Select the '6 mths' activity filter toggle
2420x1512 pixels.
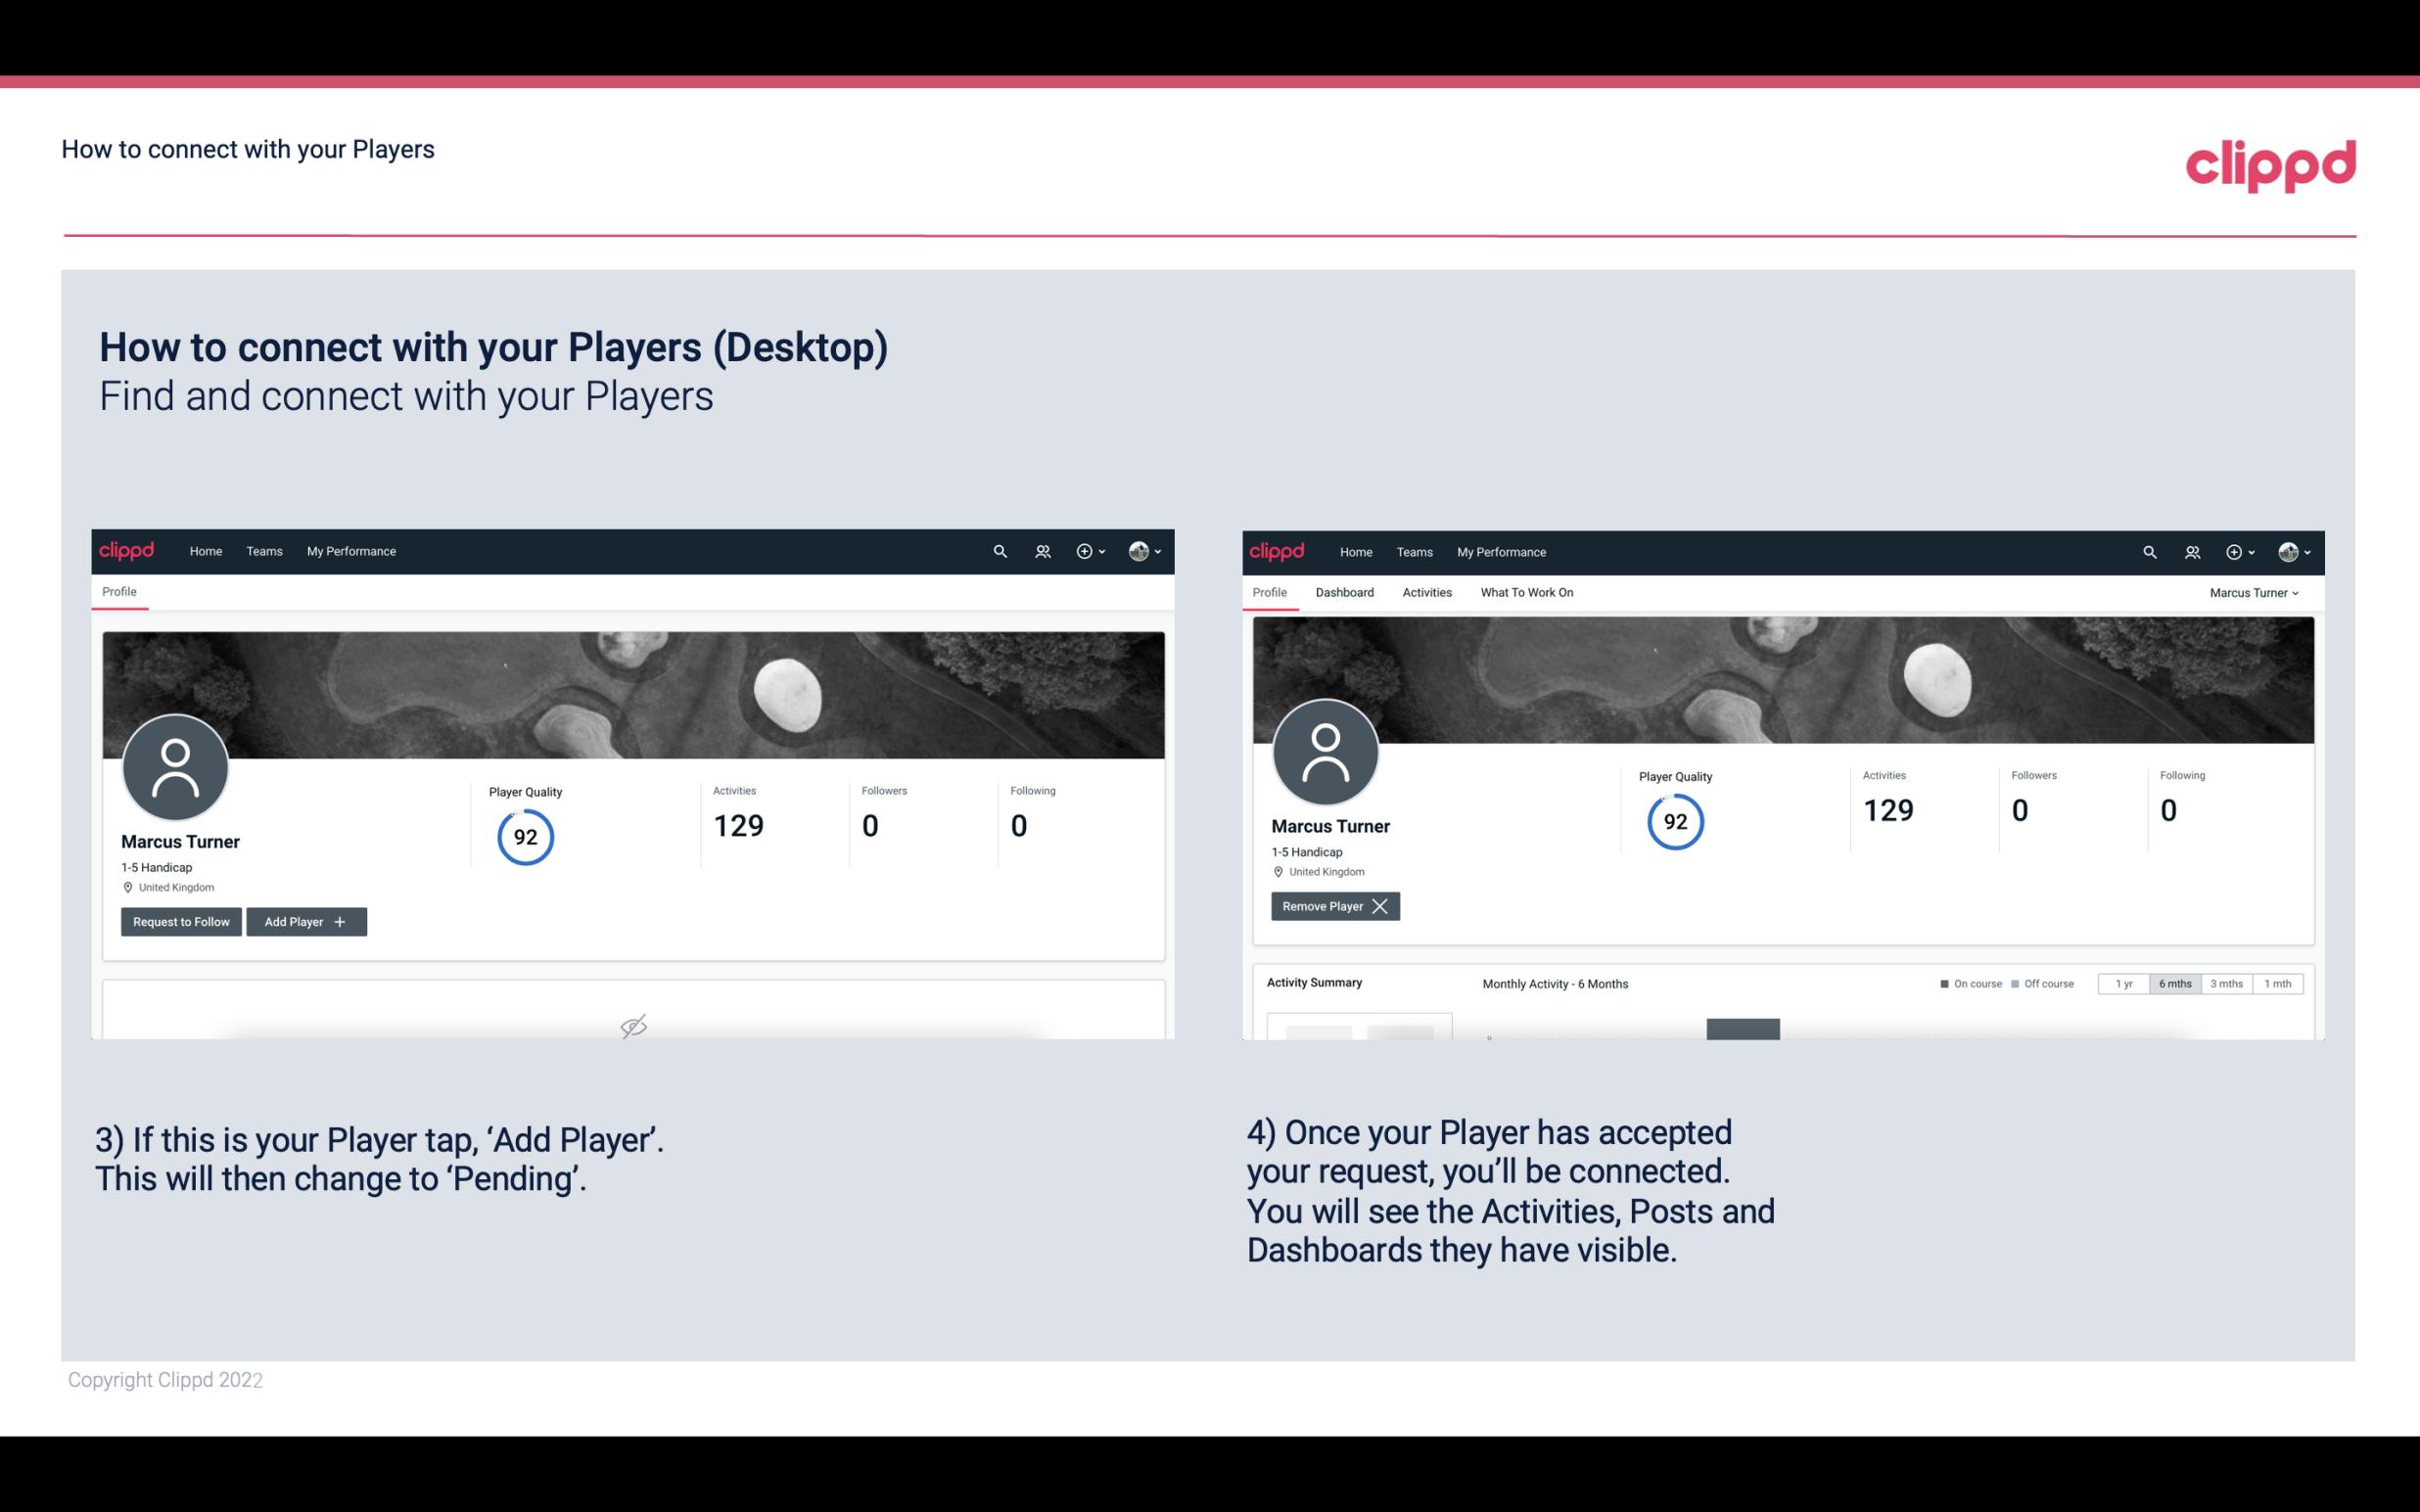coord(2174,983)
